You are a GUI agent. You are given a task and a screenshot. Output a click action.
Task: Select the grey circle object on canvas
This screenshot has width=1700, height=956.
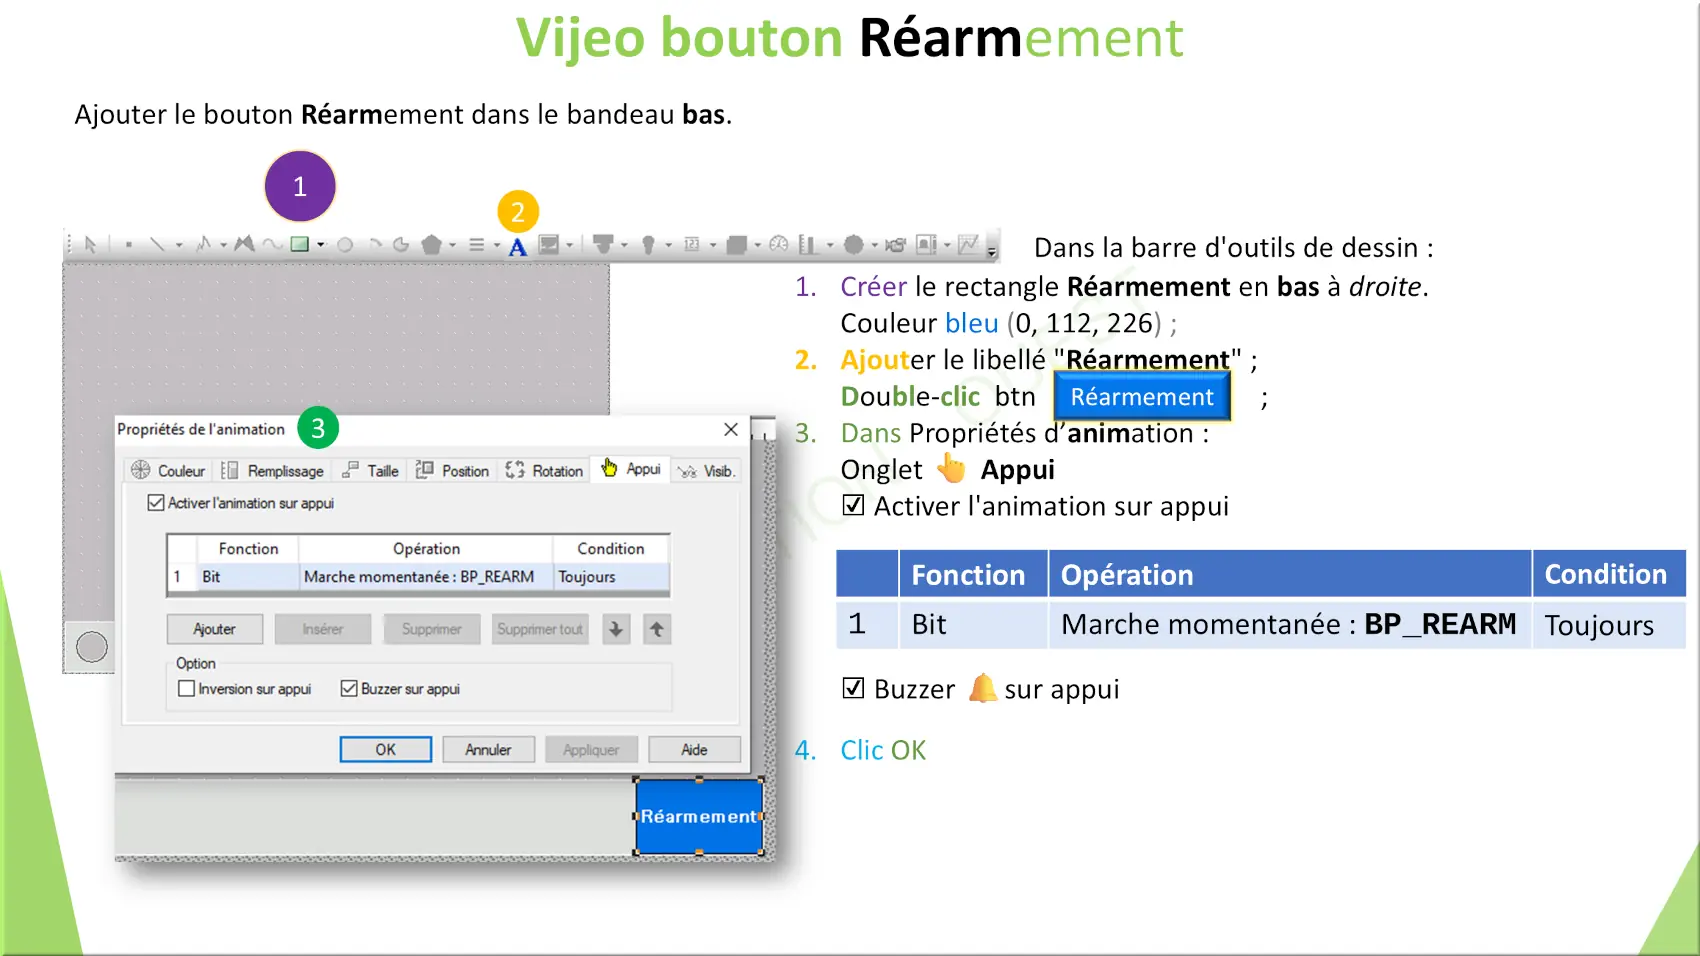pos(92,647)
